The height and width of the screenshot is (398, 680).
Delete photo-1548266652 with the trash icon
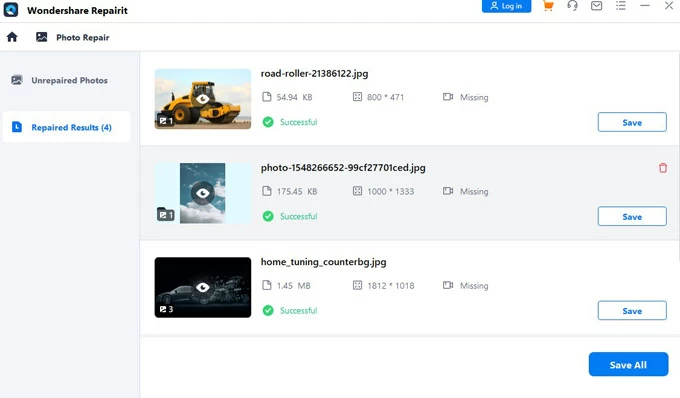pos(663,168)
